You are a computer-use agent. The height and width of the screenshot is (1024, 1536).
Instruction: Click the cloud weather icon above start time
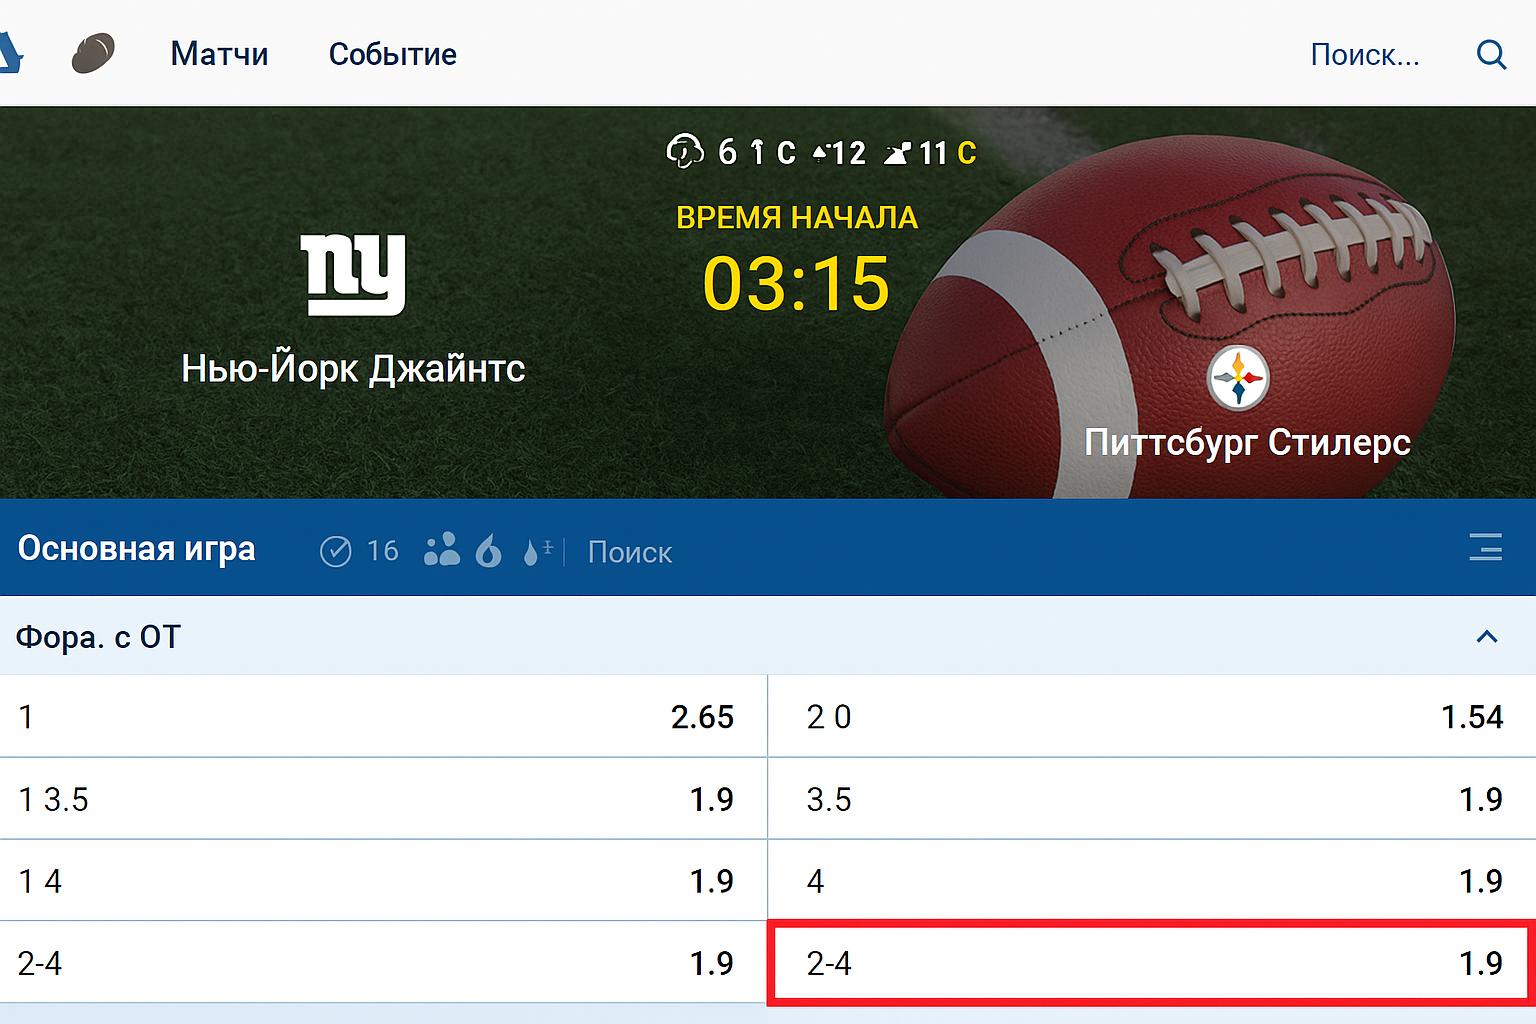685,152
